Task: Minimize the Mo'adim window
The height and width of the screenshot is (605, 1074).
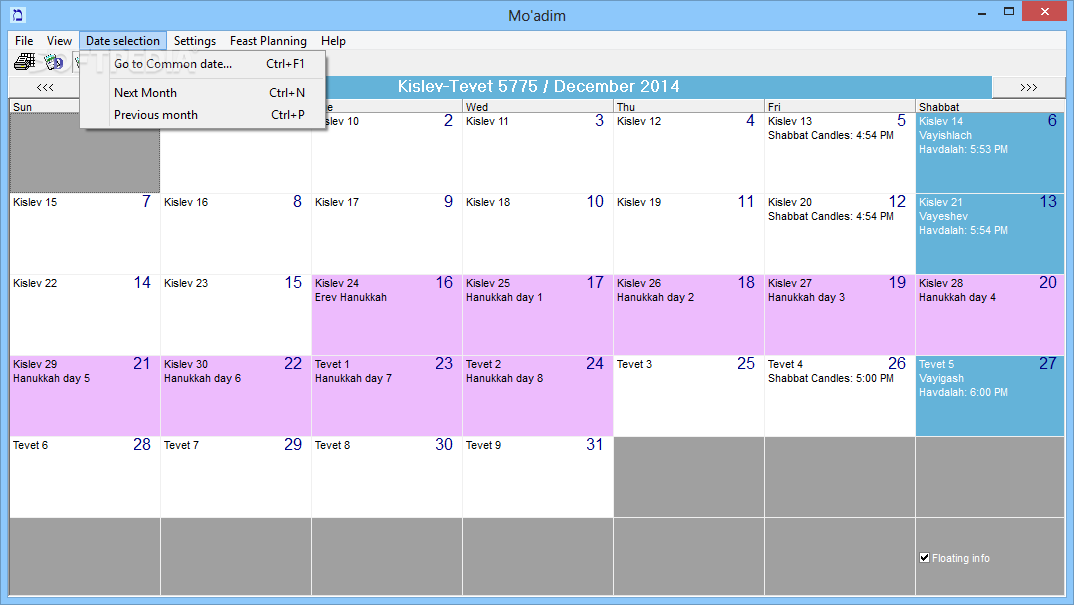Action: click(x=982, y=12)
